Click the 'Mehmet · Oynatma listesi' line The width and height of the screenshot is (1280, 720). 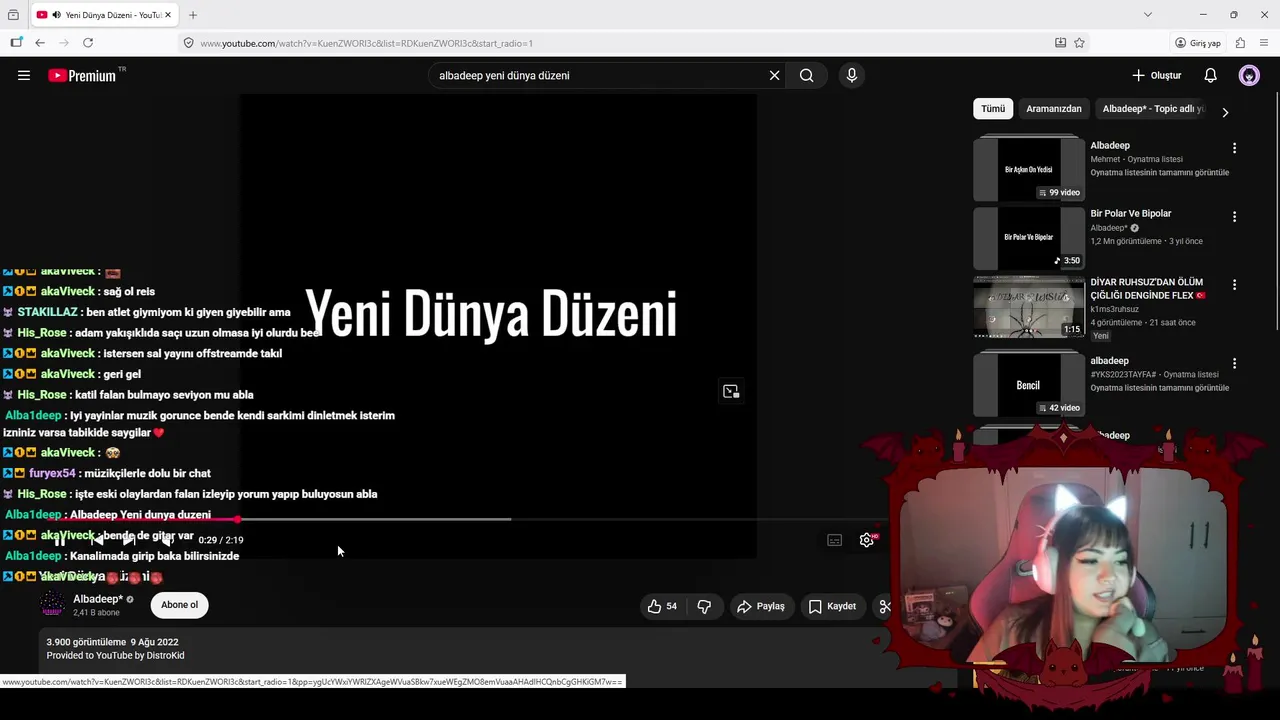1136,159
